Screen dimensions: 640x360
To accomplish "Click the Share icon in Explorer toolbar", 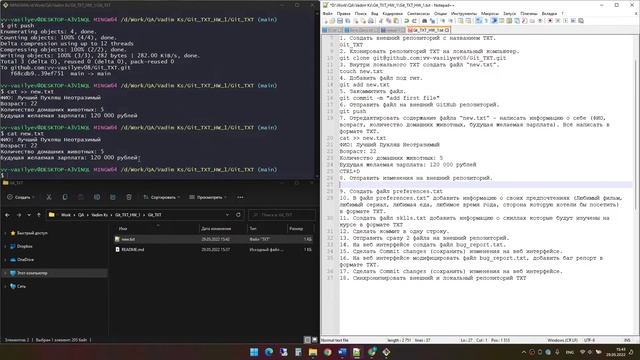I will [x=113, y=197].
